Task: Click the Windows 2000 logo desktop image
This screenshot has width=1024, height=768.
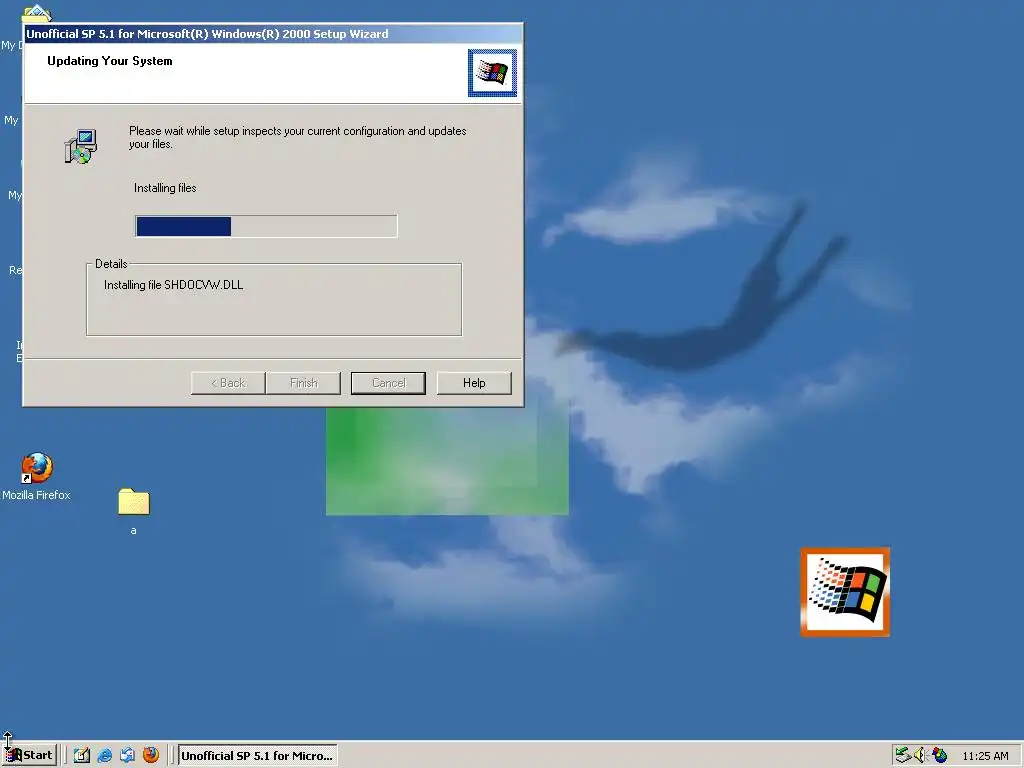Action: pos(845,592)
